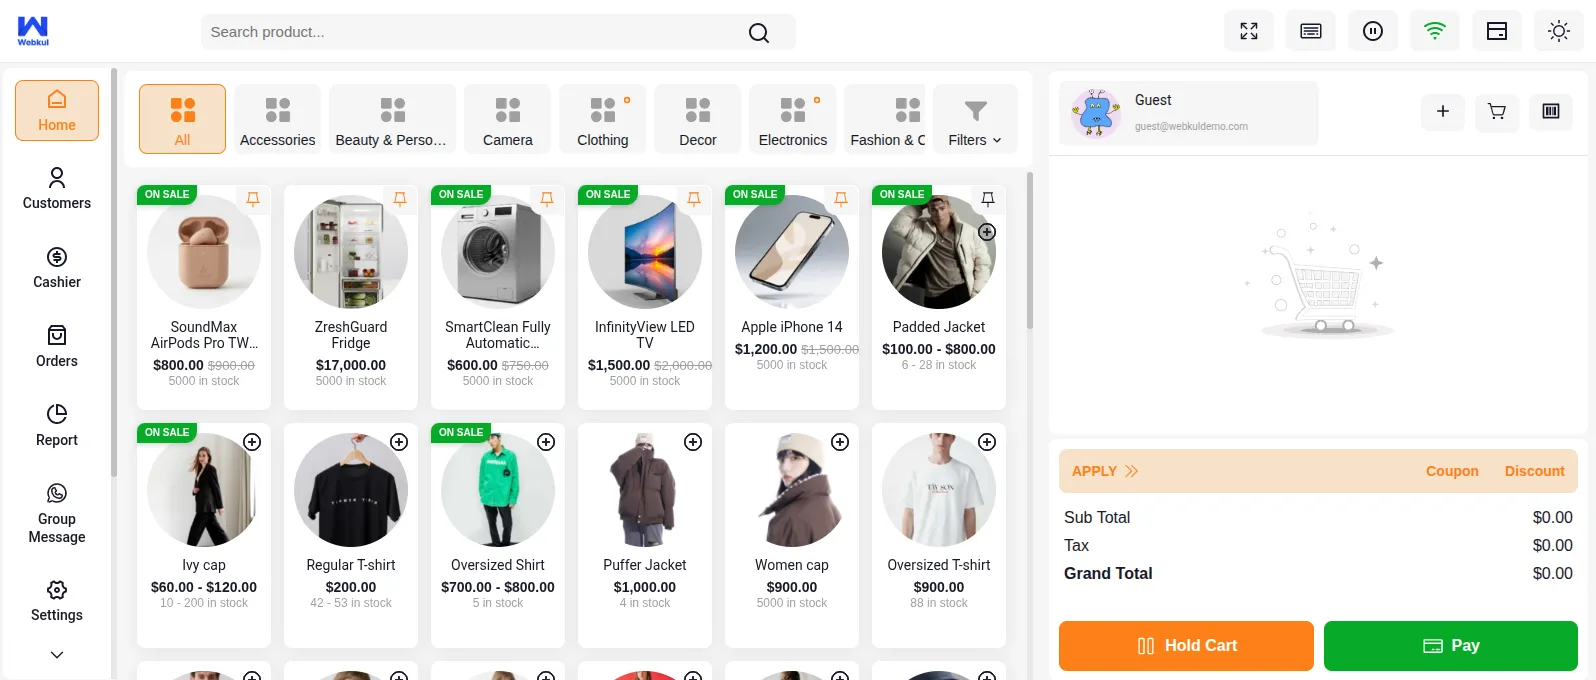Click the Coupon link
The width and height of the screenshot is (1596, 680).
(x=1452, y=471)
